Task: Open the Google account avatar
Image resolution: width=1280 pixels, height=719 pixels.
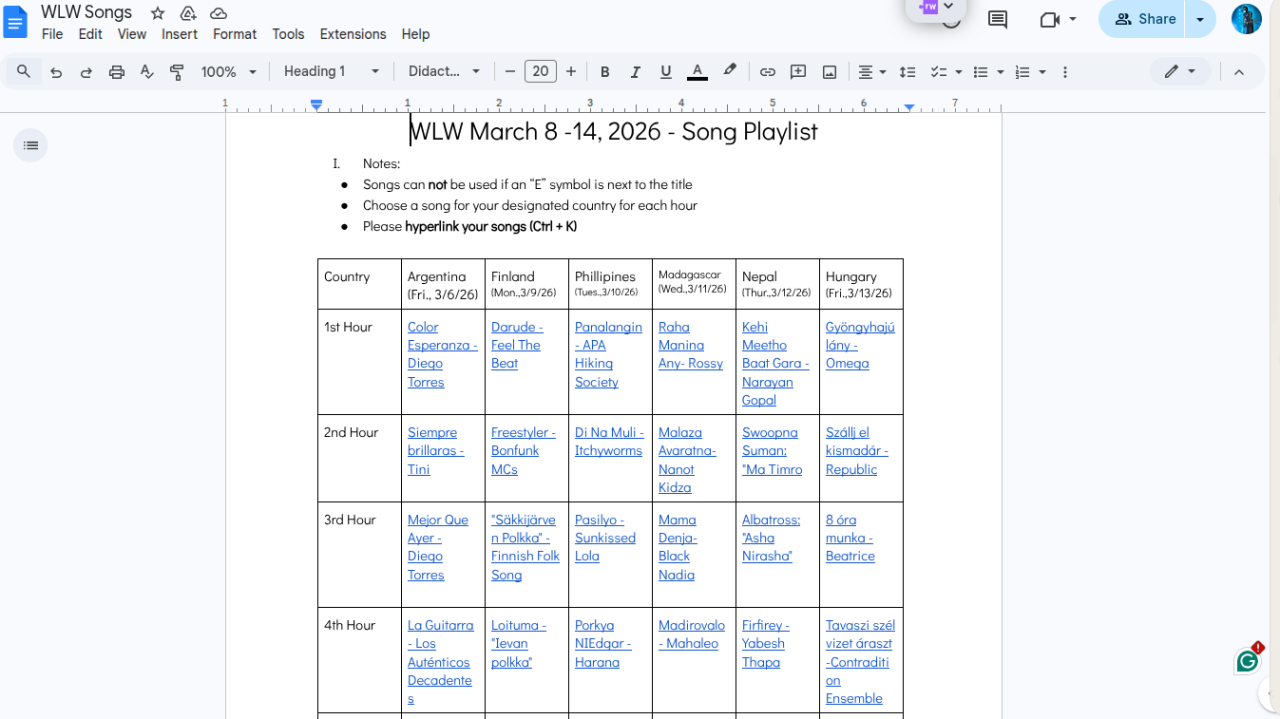Action: [1246, 19]
